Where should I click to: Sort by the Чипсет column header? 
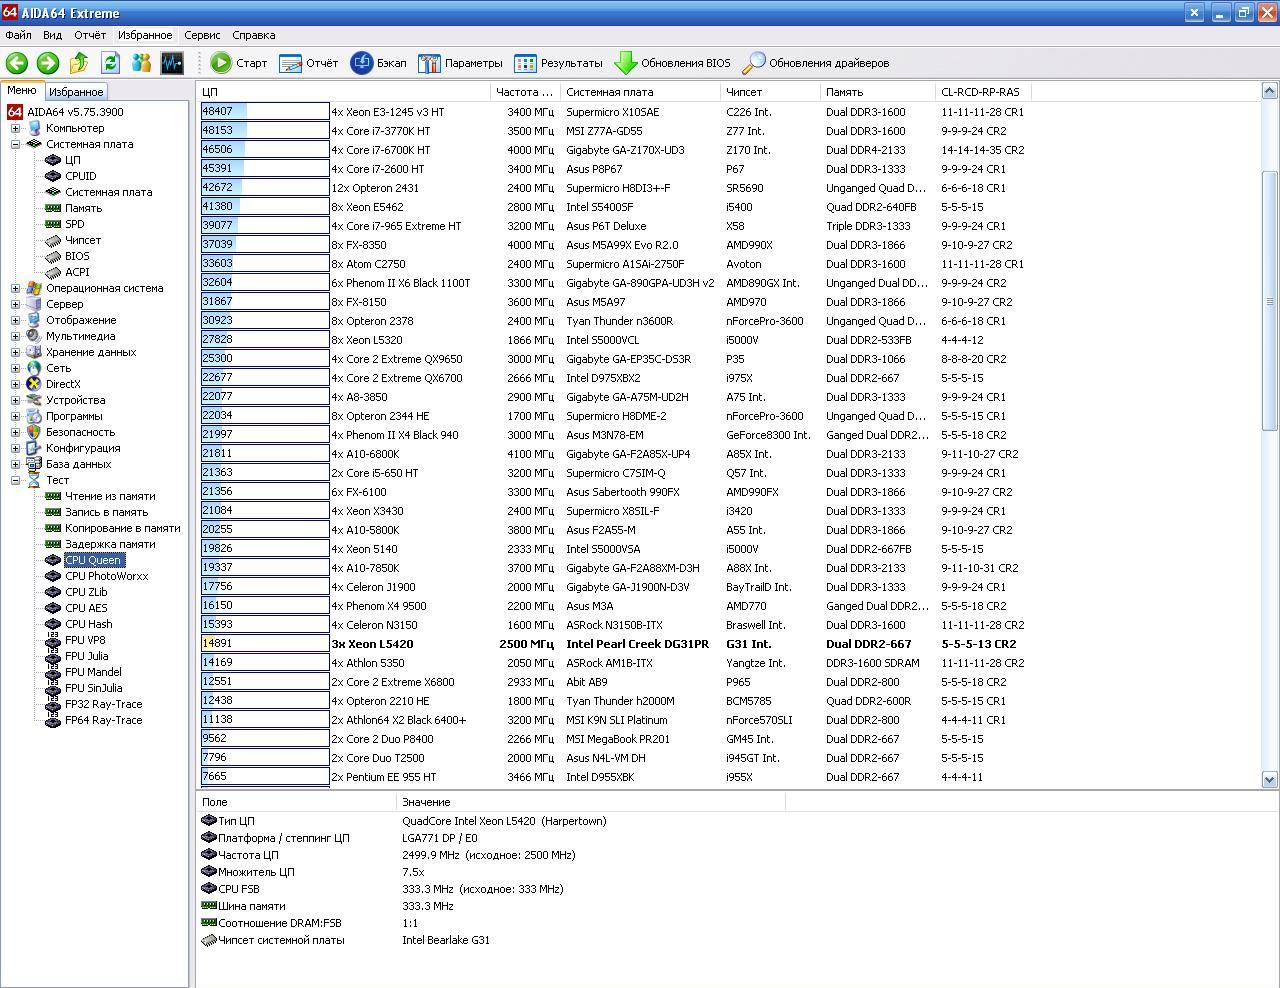click(x=770, y=91)
